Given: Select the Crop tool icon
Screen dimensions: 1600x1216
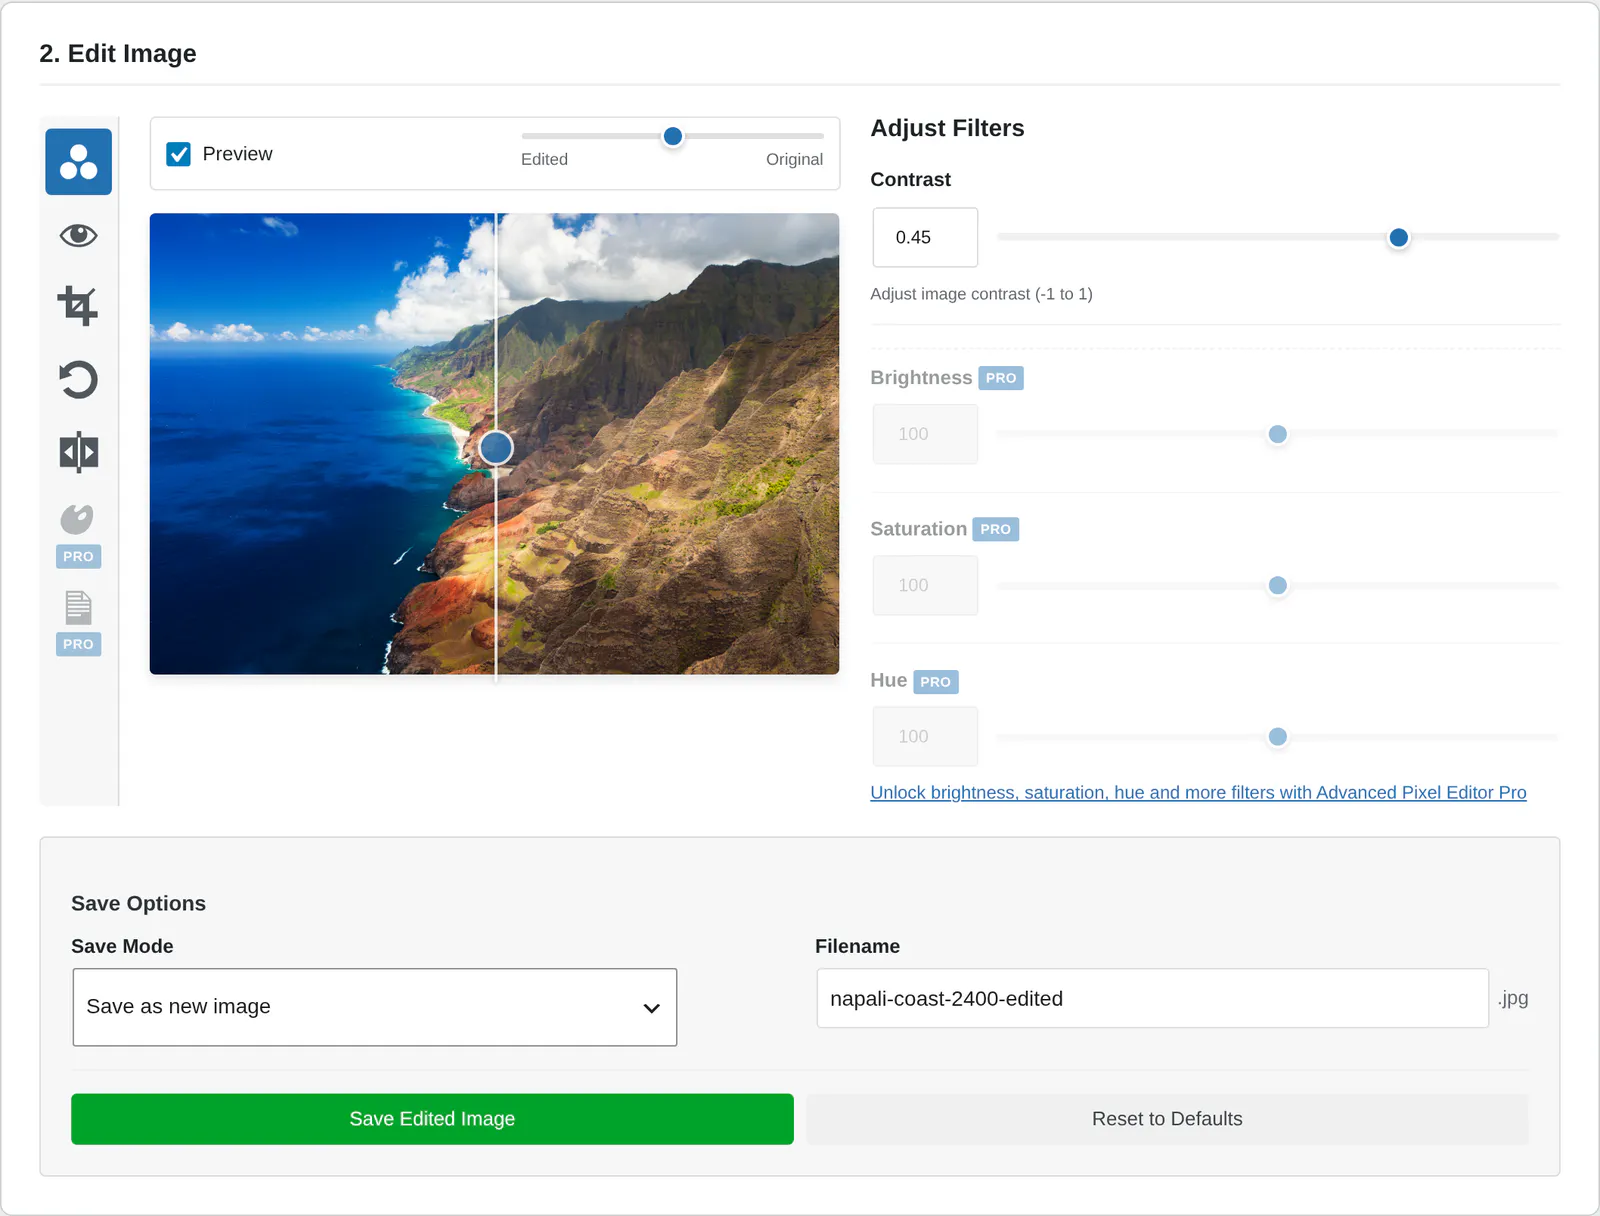Looking at the screenshot, I should coord(78,306).
